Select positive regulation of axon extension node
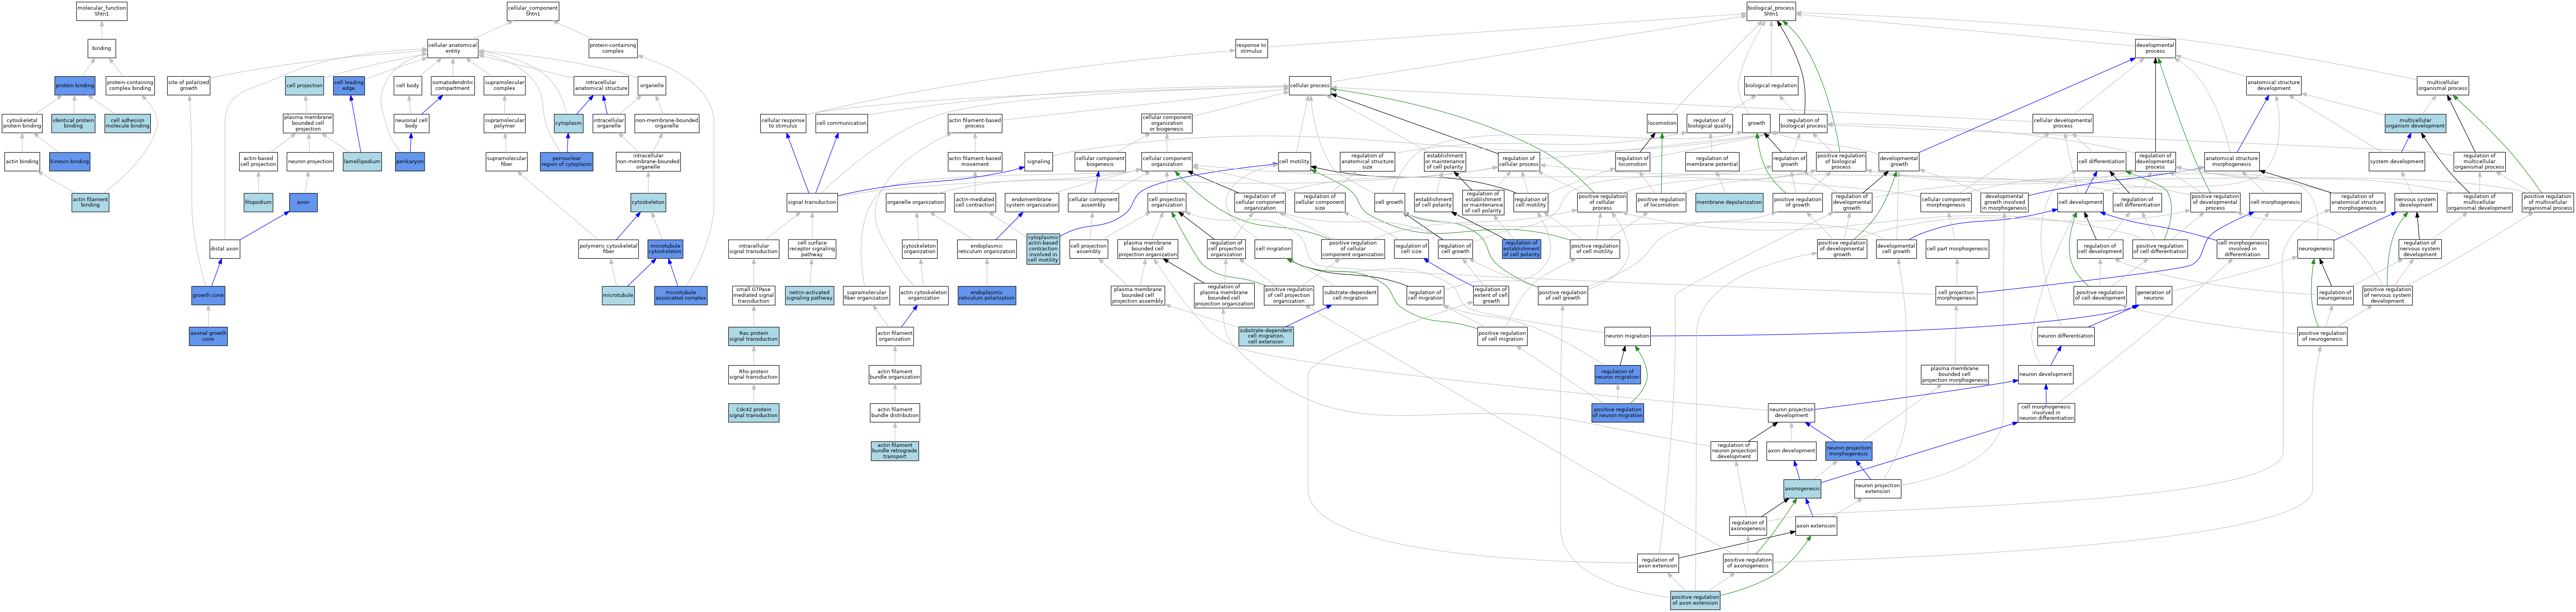Screen dimensions: 2576x612 point(1695,600)
